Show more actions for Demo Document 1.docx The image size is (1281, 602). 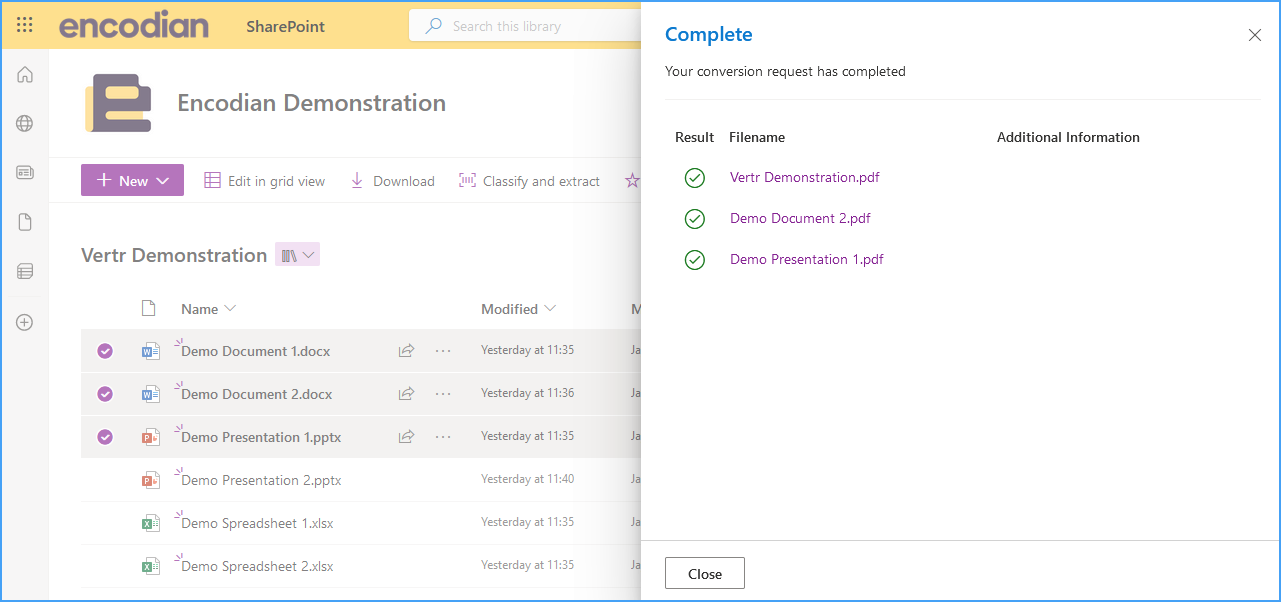[443, 351]
